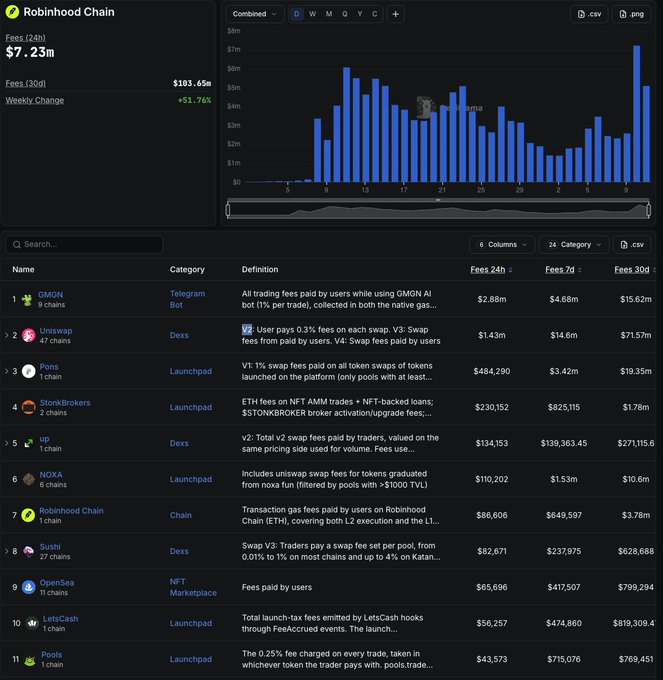The height and width of the screenshot is (680, 663).
Task: Export the chart as .png
Action: click(x=631, y=14)
